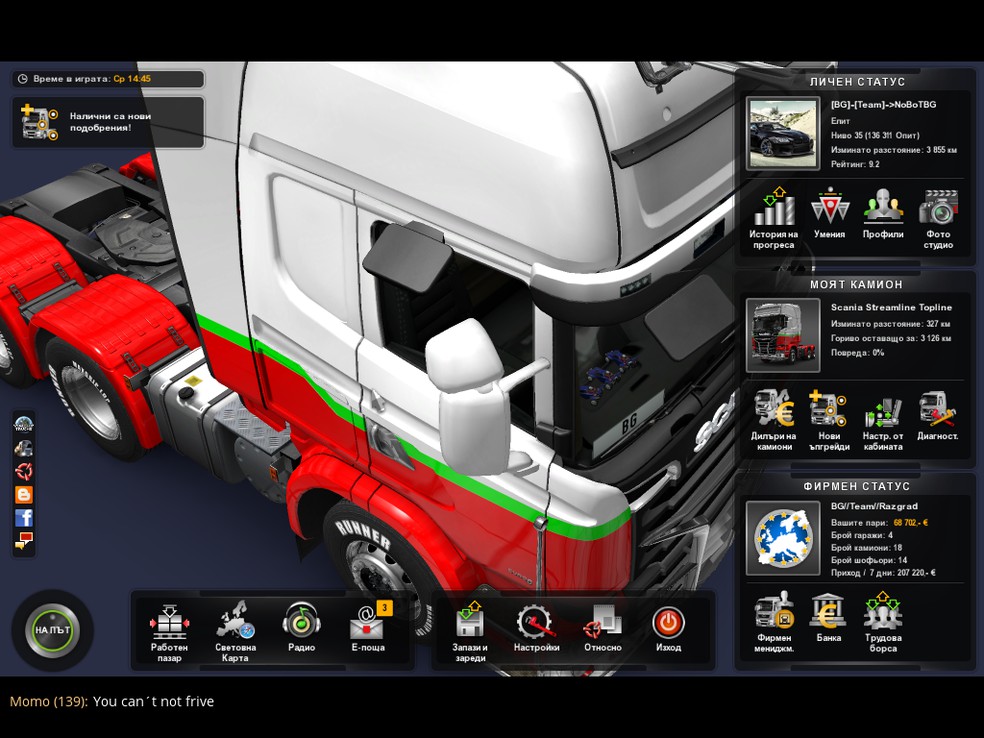Click the new upgrades available notification
Image resolution: width=984 pixels, height=738 pixels.
(x=108, y=122)
